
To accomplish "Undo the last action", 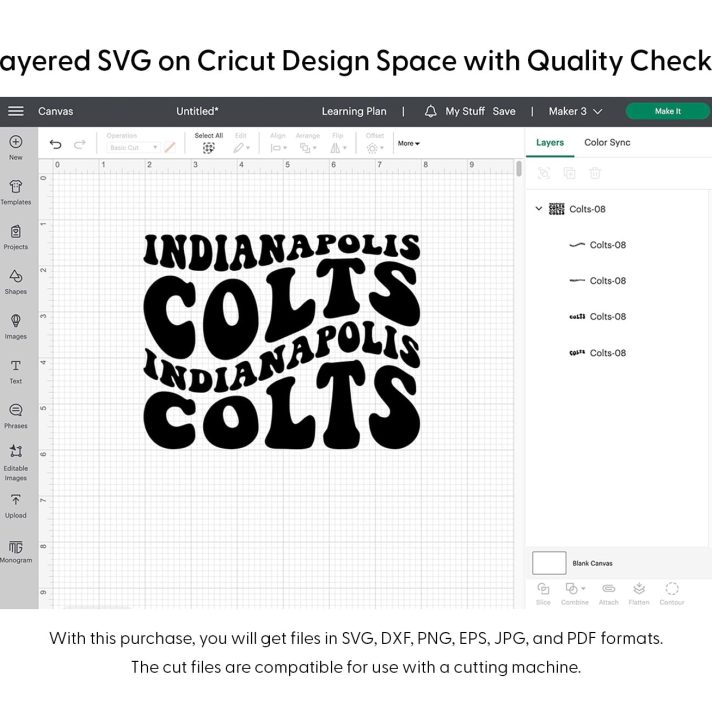I will (55, 144).
